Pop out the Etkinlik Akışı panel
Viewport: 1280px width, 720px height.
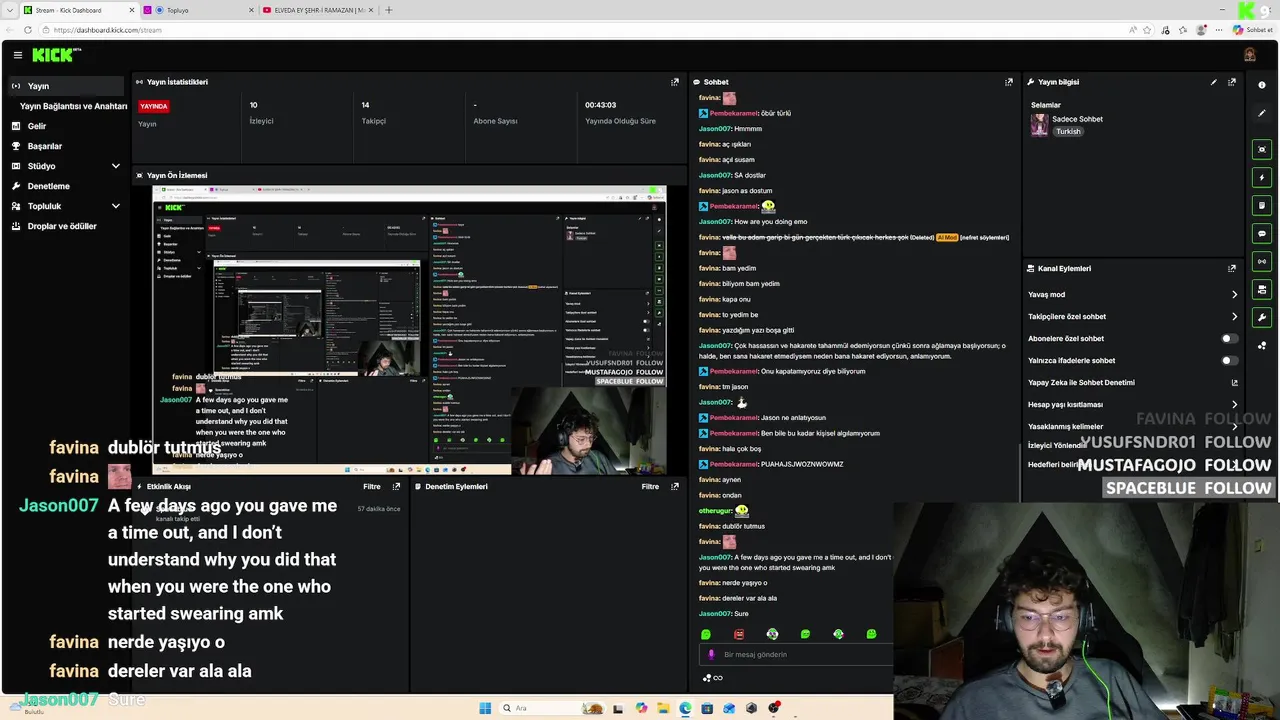pos(396,486)
